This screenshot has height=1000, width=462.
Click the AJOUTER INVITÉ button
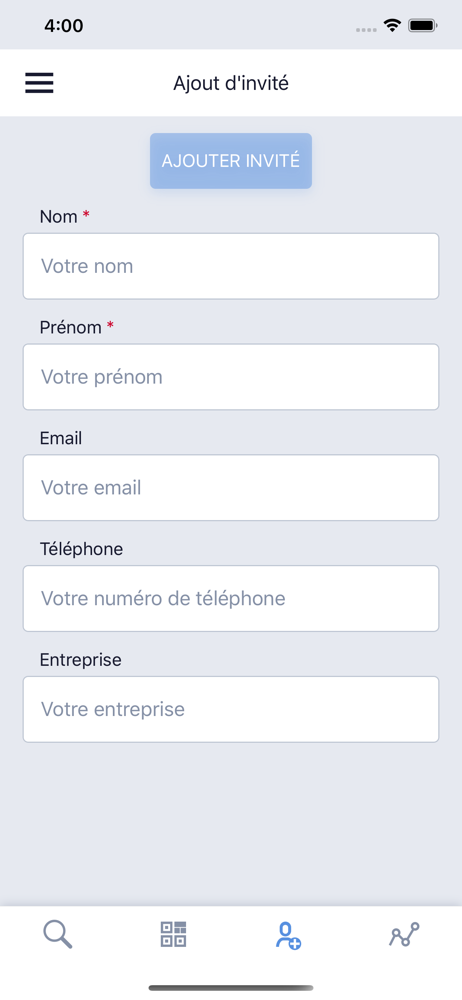(231, 161)
